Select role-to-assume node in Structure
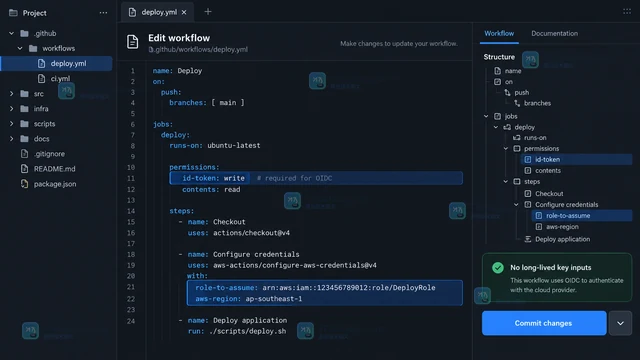Screen dimensions: 640x360 pos(582,216)
